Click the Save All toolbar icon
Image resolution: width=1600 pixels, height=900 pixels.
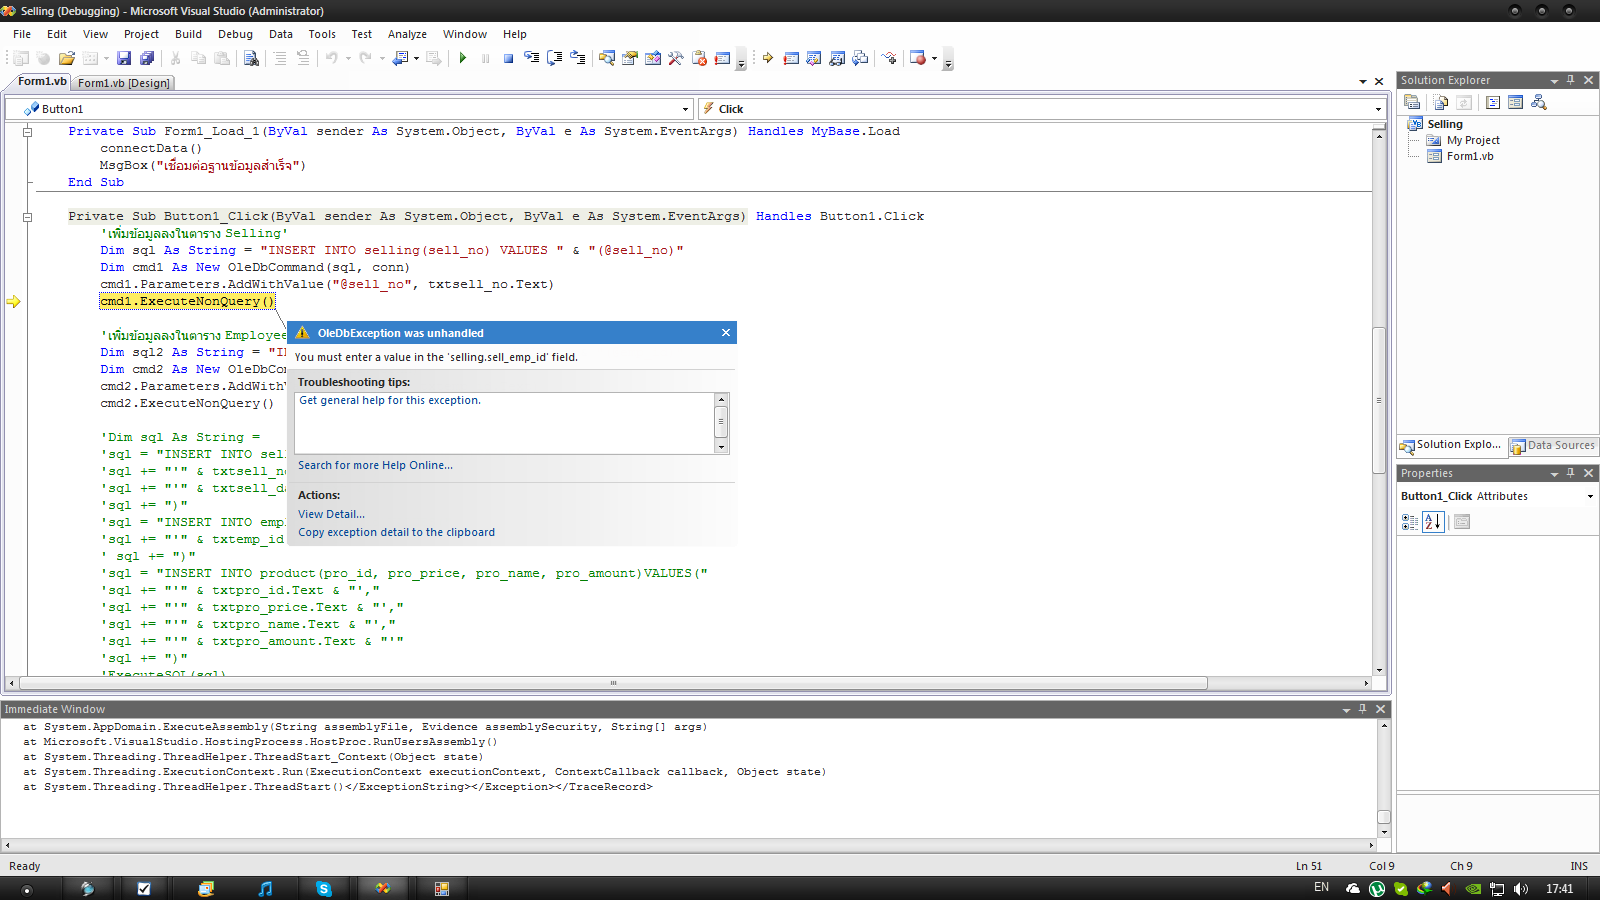pyautogui.click(x=146, y=58)
